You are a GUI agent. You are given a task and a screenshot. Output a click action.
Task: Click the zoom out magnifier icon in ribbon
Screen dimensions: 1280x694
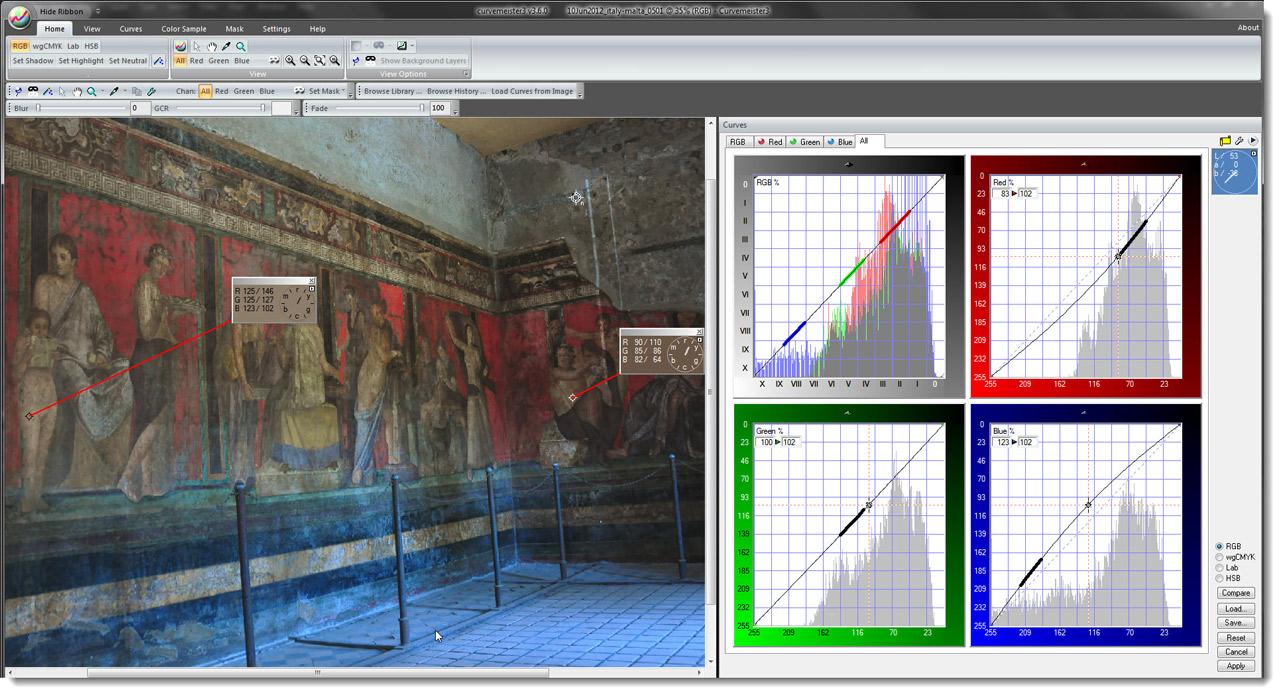point(305,60)
